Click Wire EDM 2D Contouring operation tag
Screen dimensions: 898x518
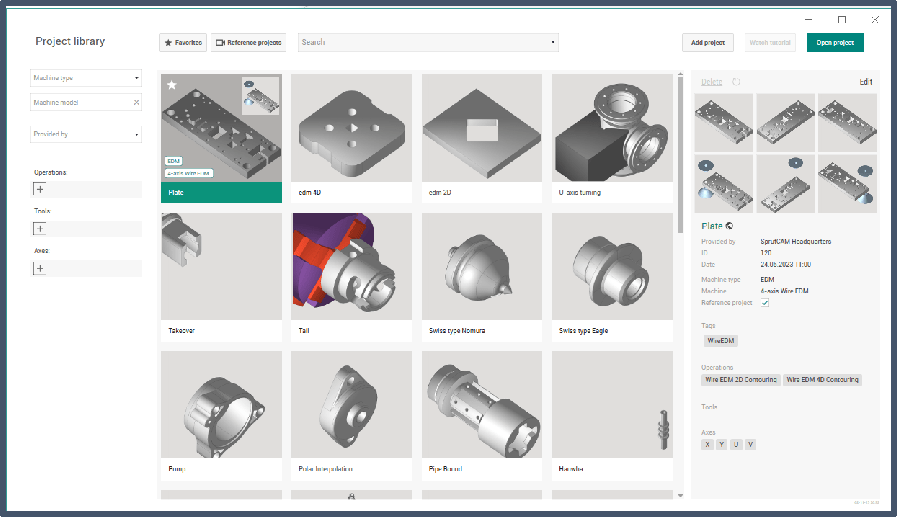pos(741,379)
